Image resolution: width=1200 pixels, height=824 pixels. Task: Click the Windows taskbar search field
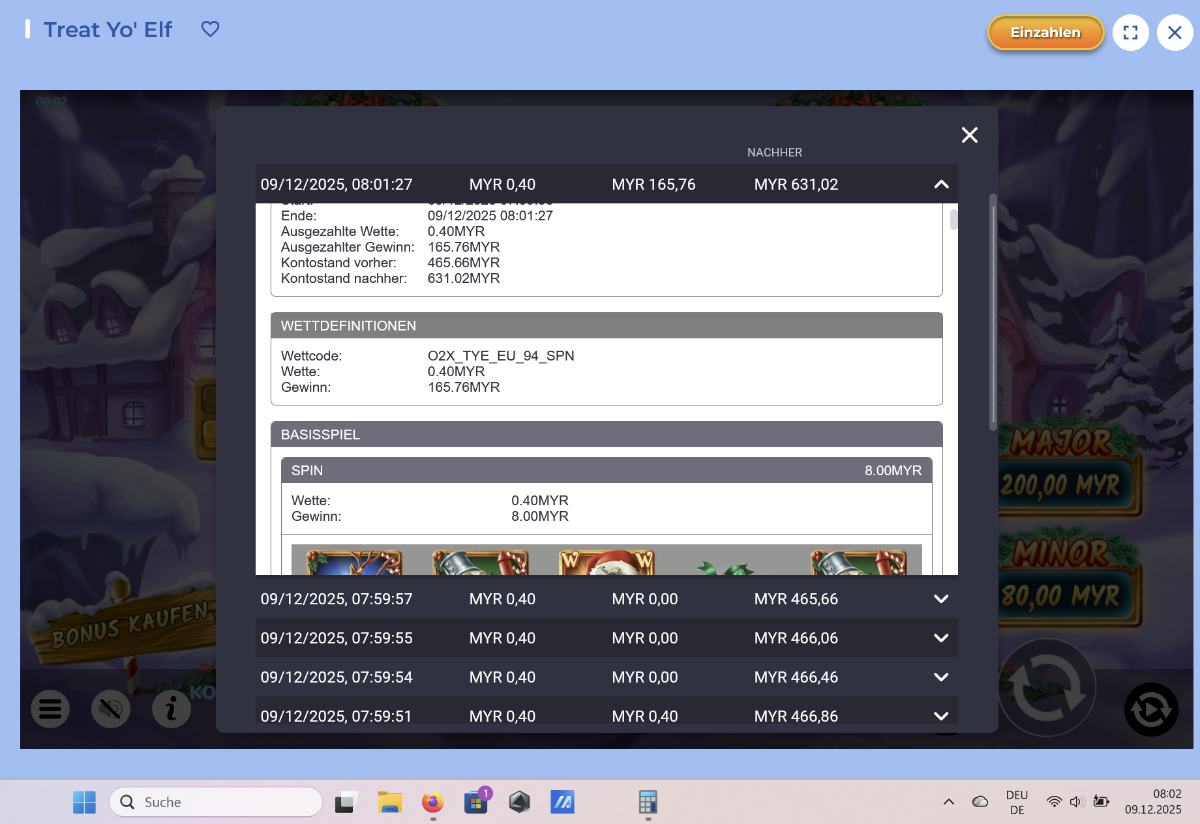(x=215, y=802)
